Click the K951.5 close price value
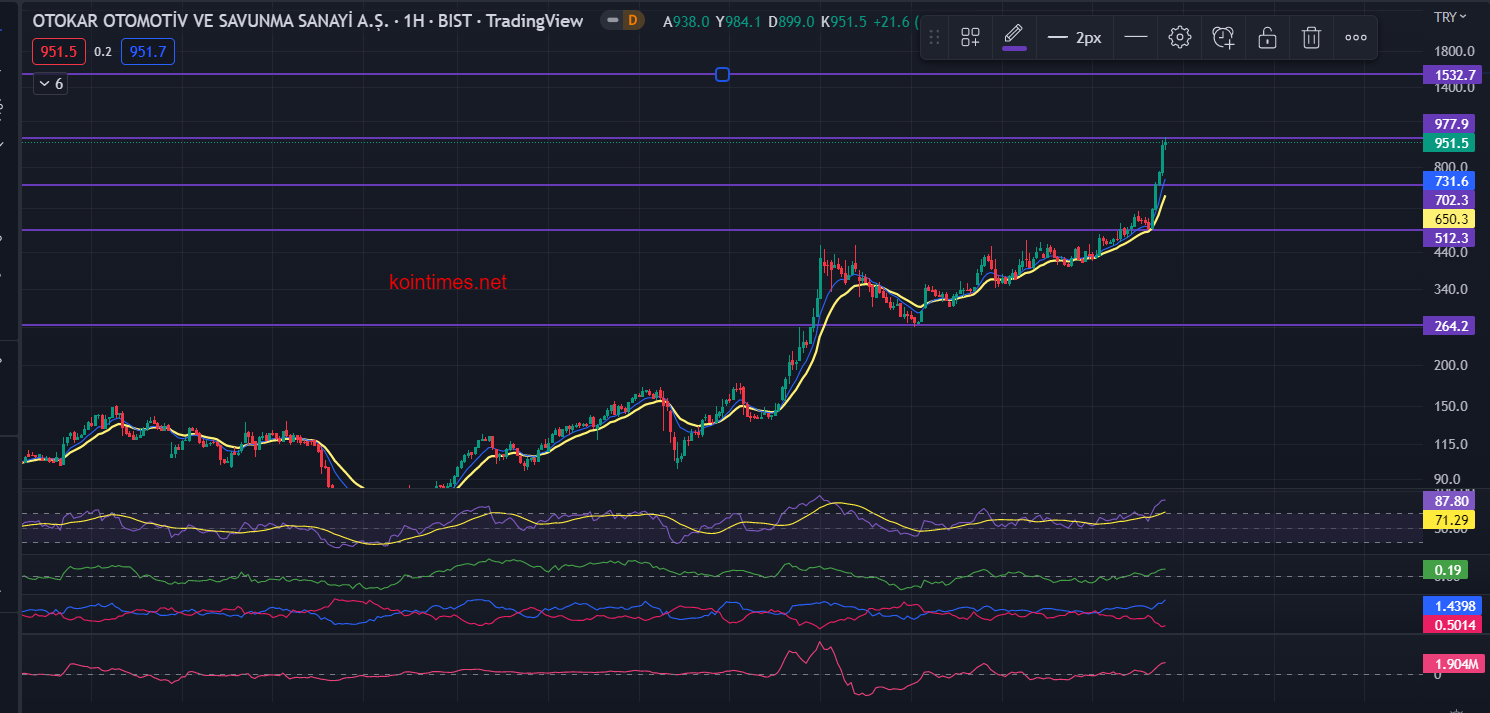The image size is (1490, 713). coord(844,20)
